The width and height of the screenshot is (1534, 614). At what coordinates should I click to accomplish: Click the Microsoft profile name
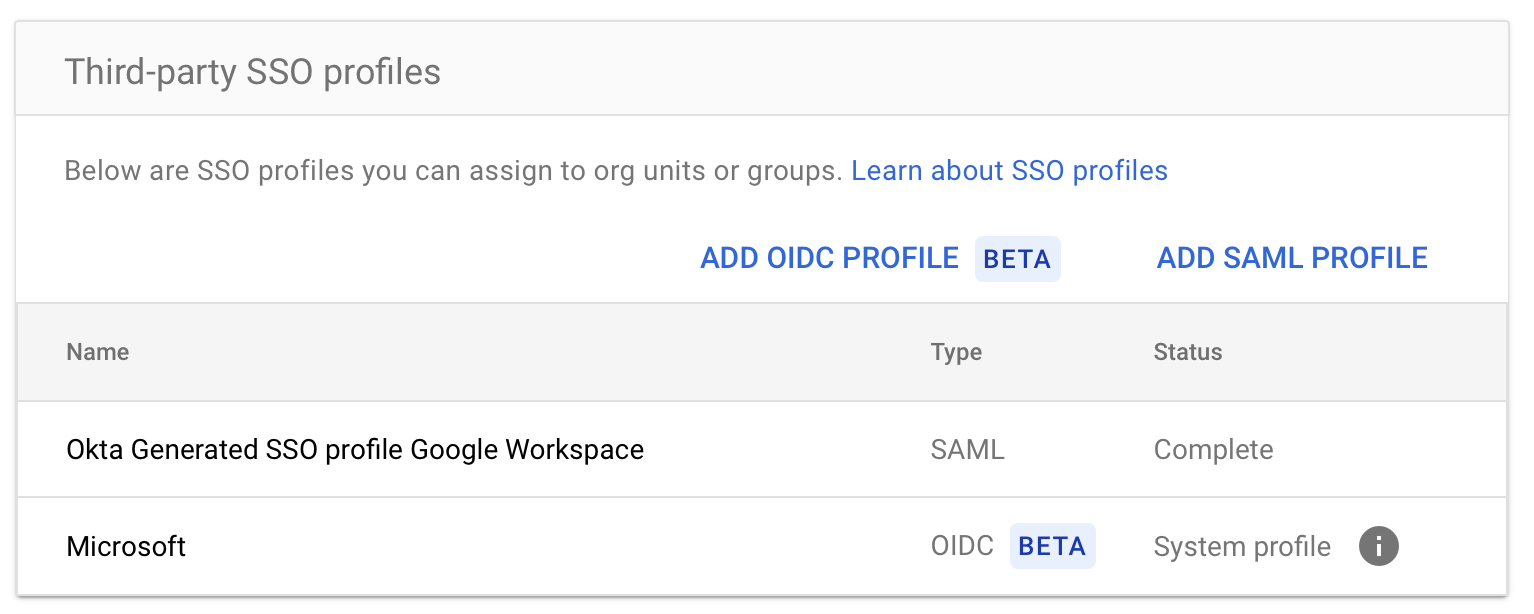[x=126, y=546]
